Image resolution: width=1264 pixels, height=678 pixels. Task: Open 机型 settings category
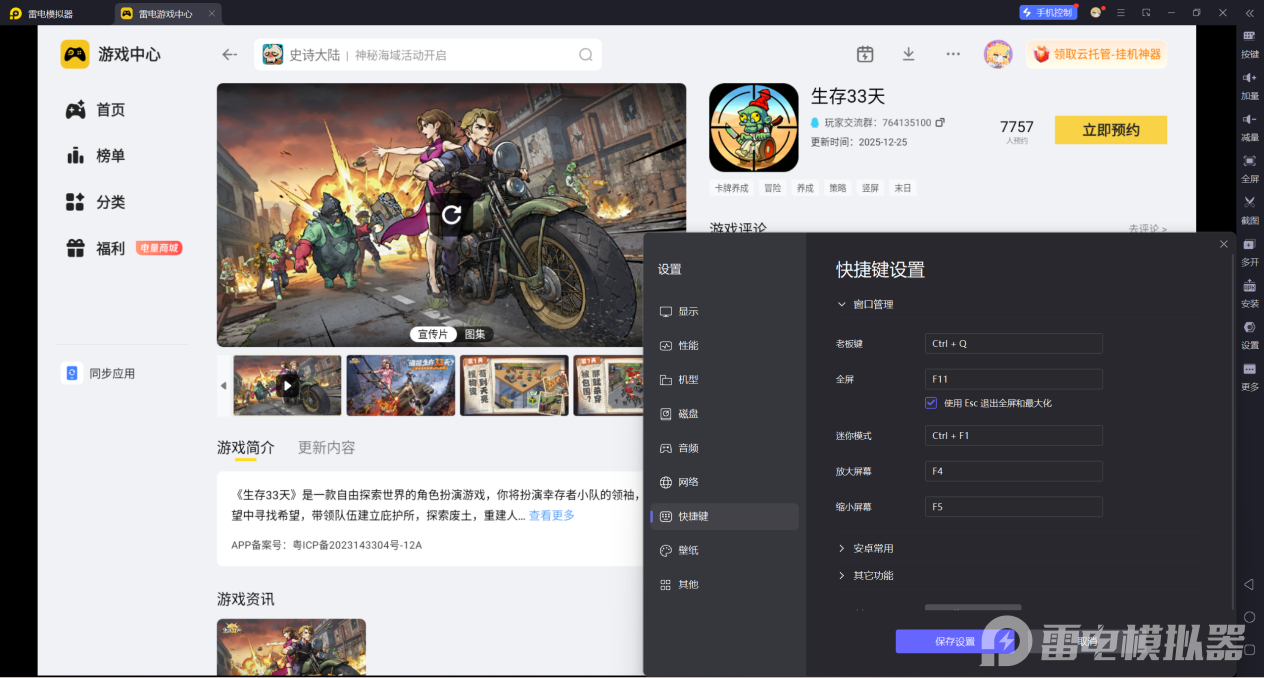click(724, 380)
